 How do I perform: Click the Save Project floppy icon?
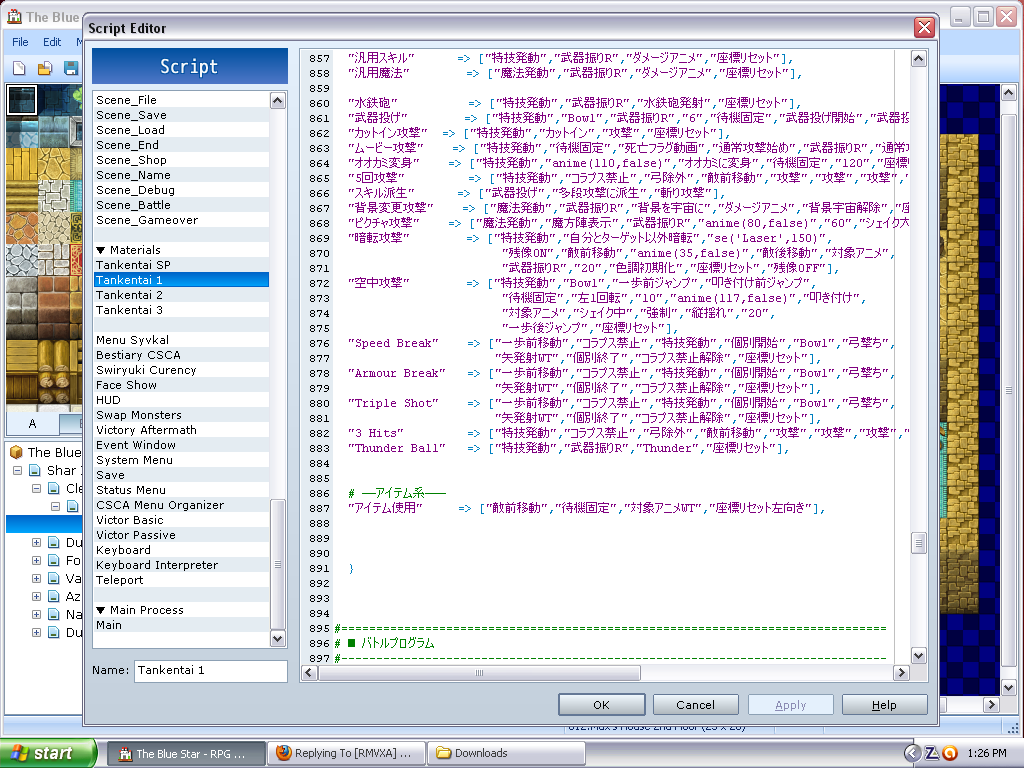click(70, 68)
